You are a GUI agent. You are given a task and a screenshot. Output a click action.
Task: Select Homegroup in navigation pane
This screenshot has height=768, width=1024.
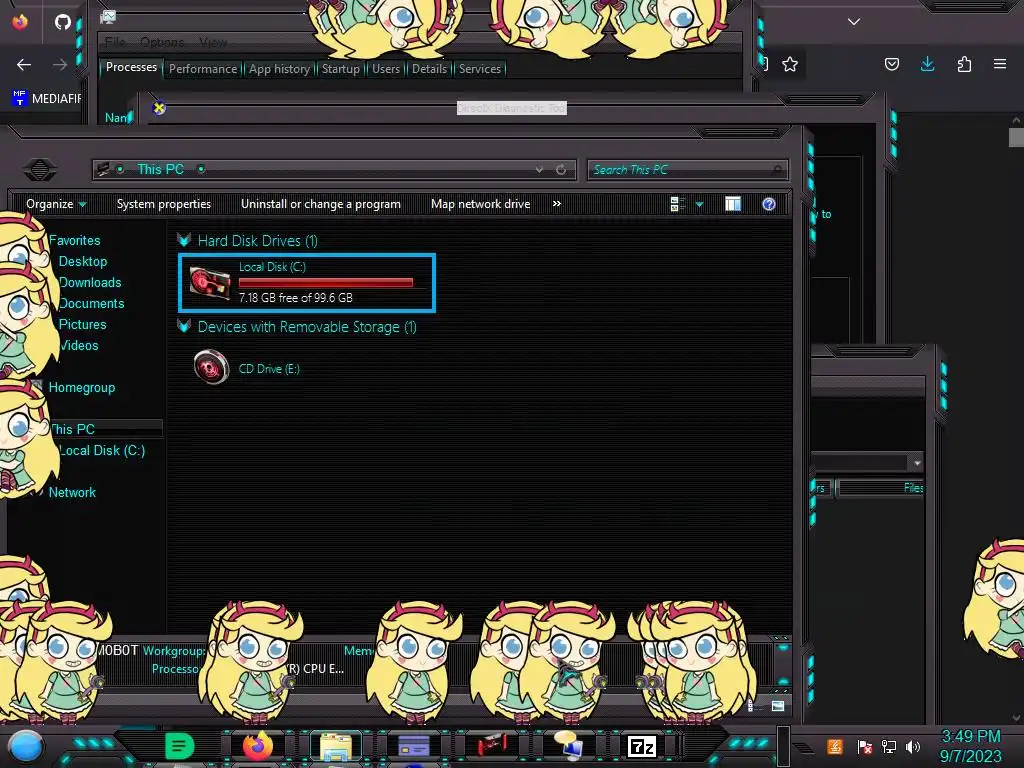[x=82, y=387]
